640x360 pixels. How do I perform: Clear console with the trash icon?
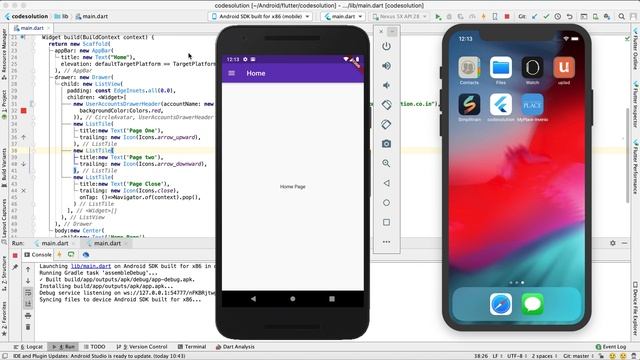[x=28, y=327]
